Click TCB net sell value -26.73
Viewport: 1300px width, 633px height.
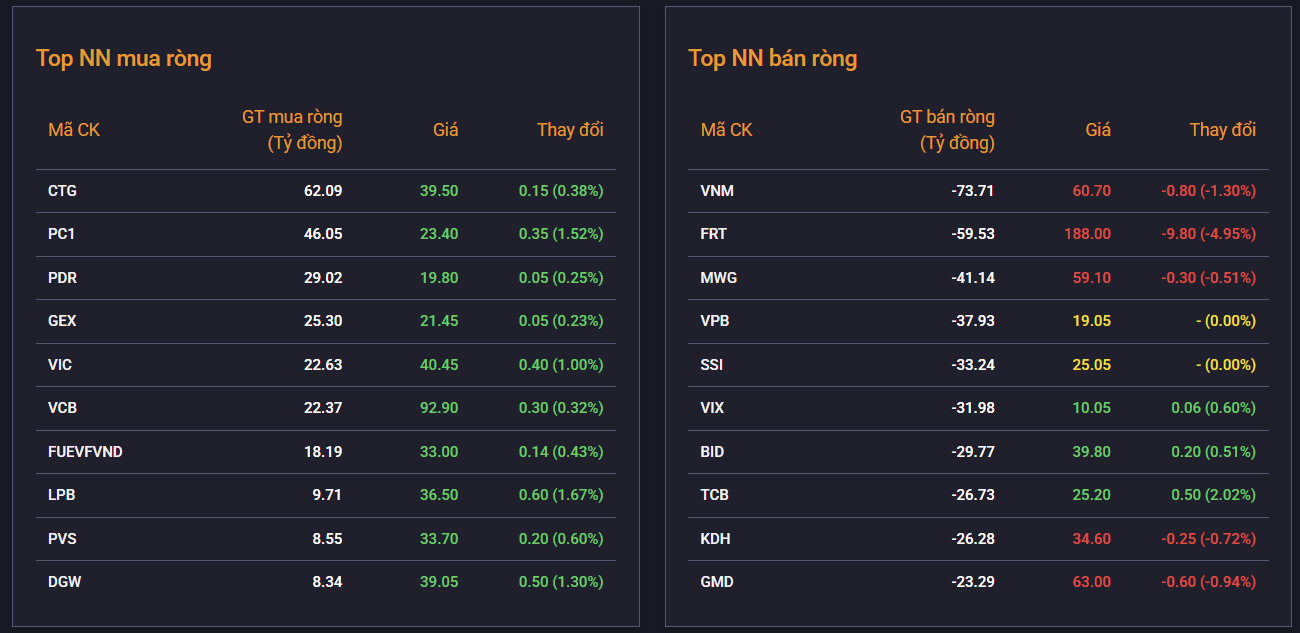[x=973, y=495]
